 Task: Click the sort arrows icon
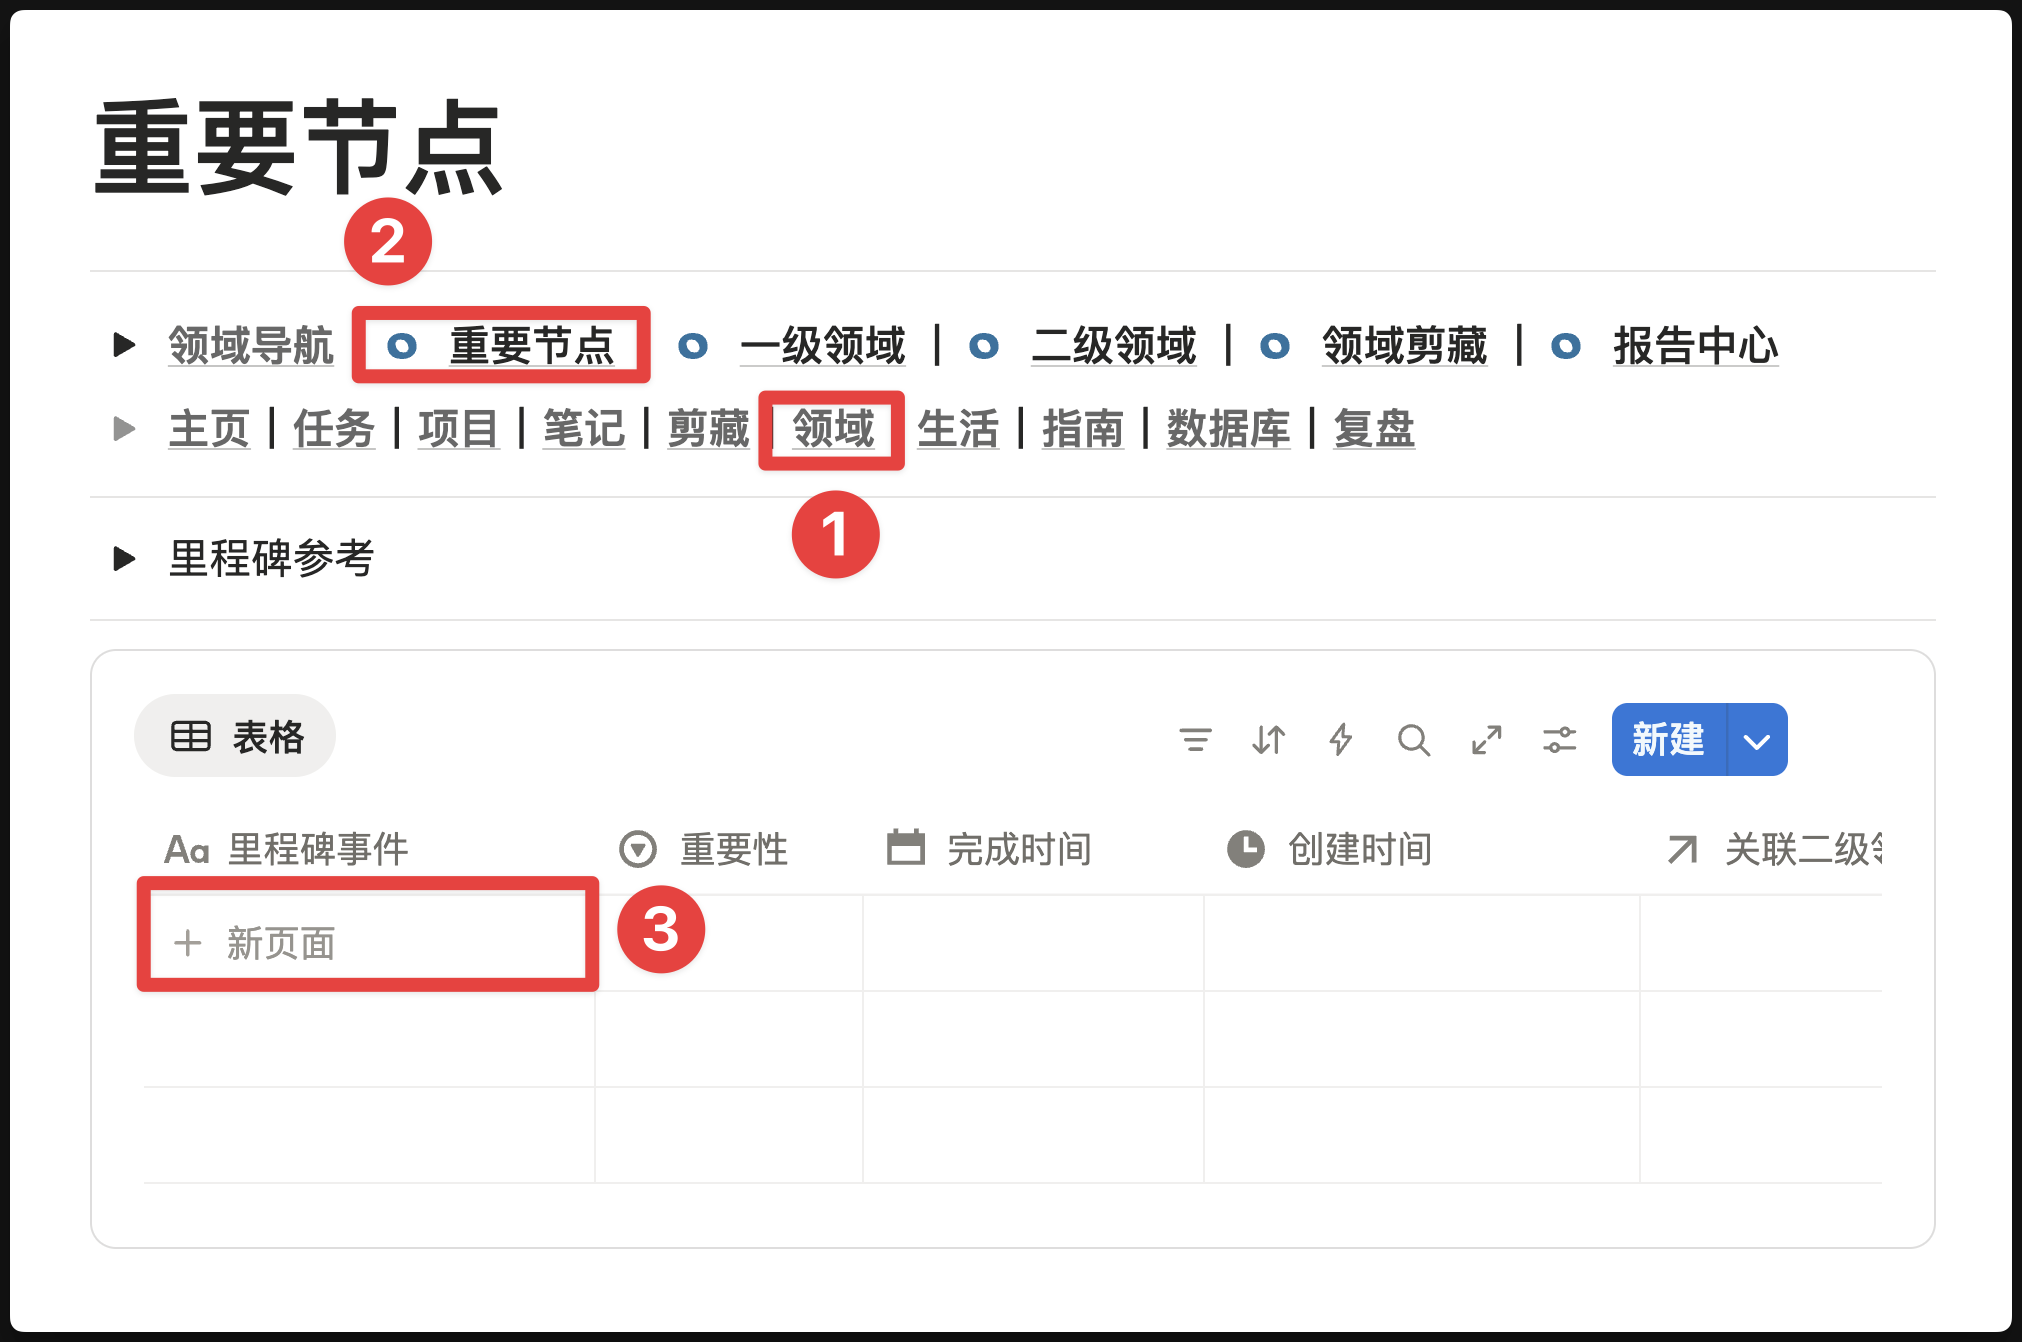tap(1268, 740)
